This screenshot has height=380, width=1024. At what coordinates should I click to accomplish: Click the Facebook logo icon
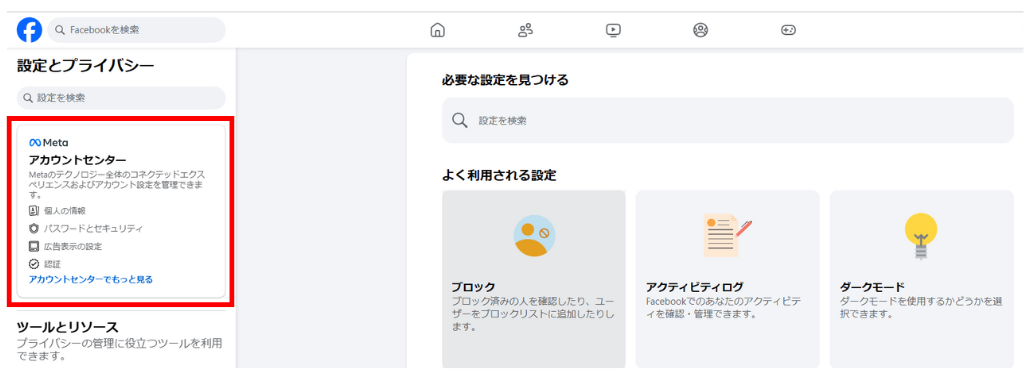click(x=29, y=30)
